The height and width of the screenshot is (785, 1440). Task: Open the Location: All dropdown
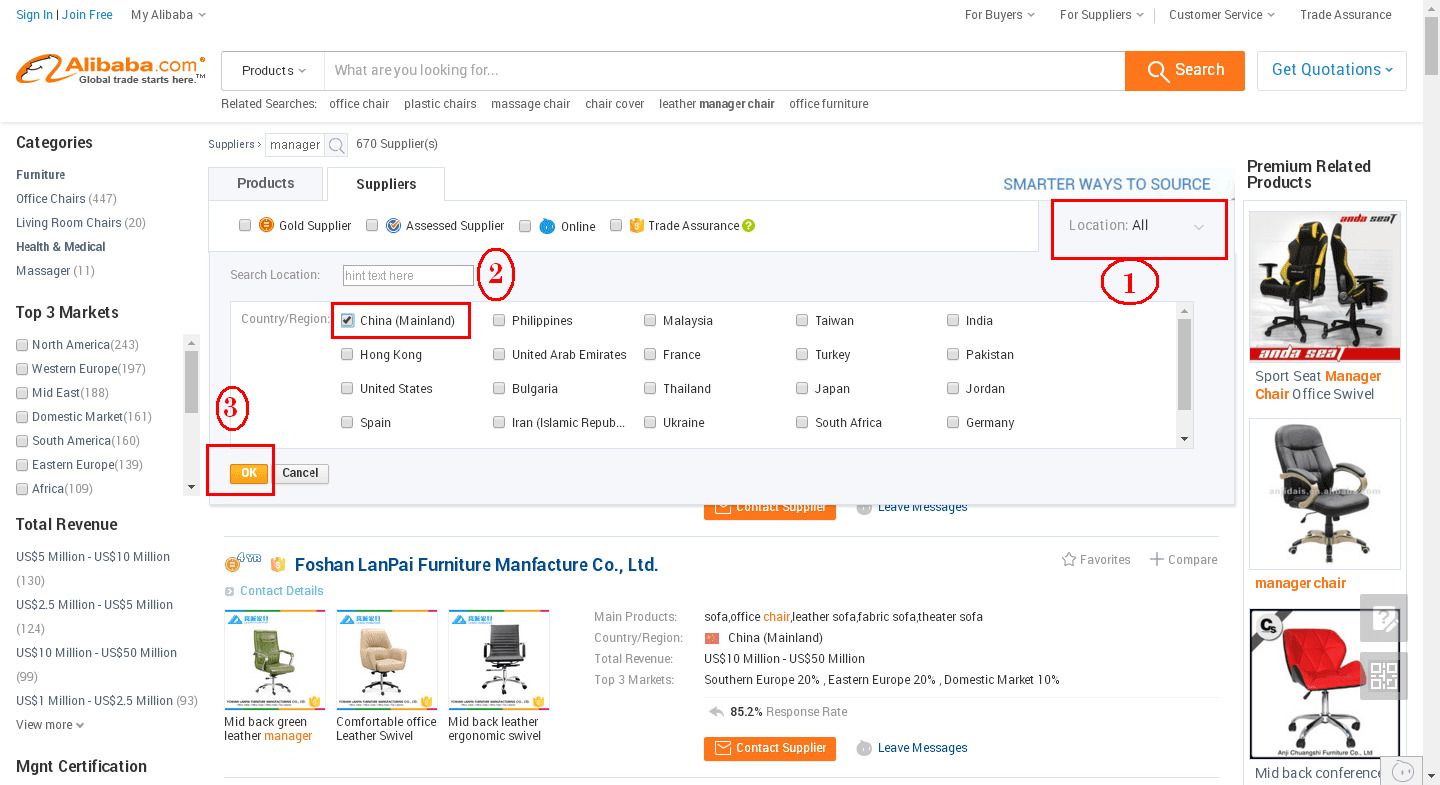coord(1137,226)
